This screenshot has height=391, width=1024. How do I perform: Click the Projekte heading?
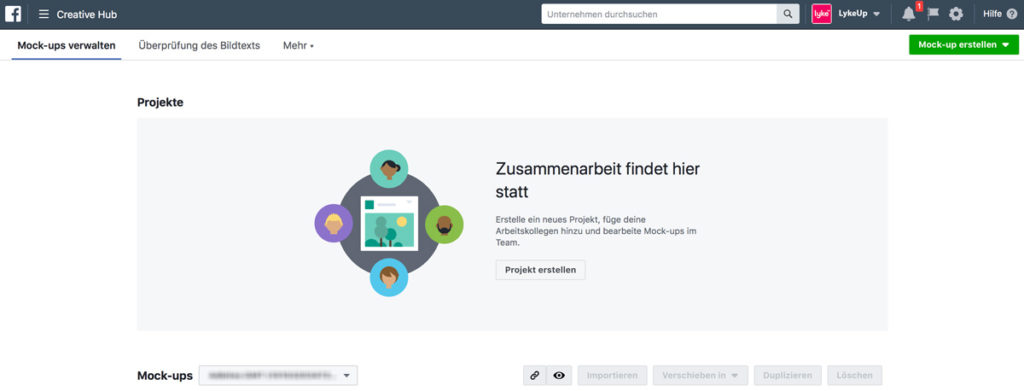tap(160, 102)
